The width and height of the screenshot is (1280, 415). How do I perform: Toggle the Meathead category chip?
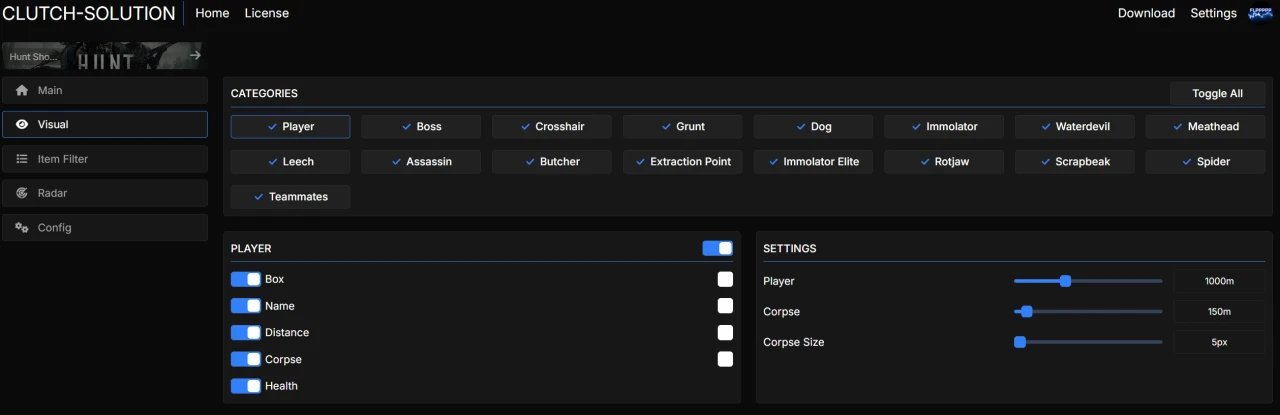[x=1205, y=126]
